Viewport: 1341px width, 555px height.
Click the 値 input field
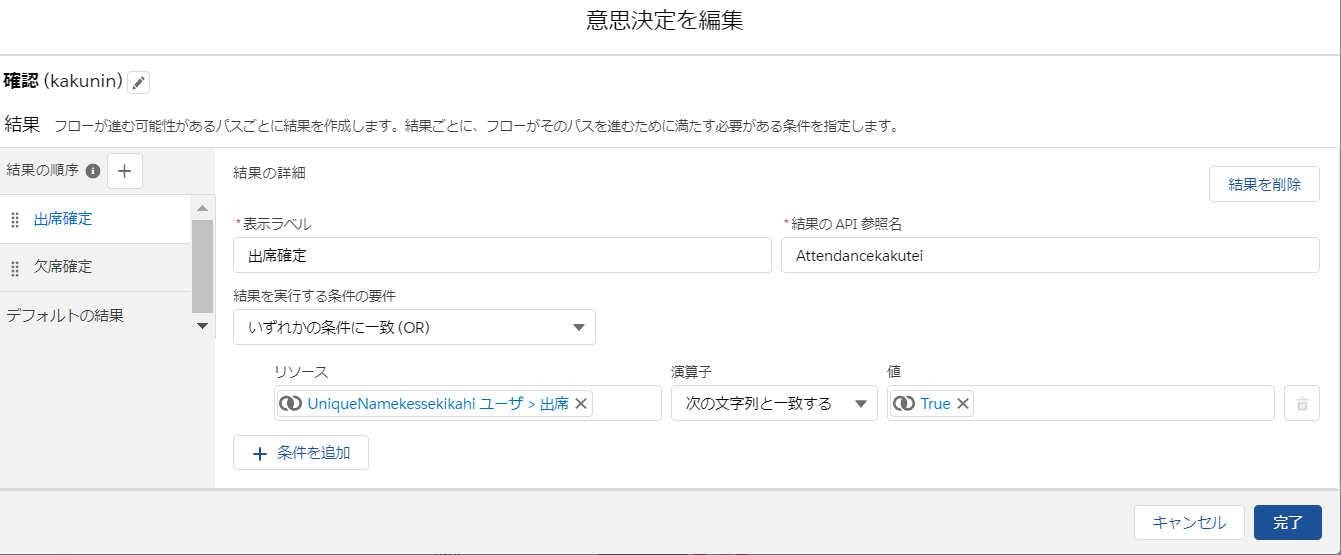click(x=1081, y=404)
